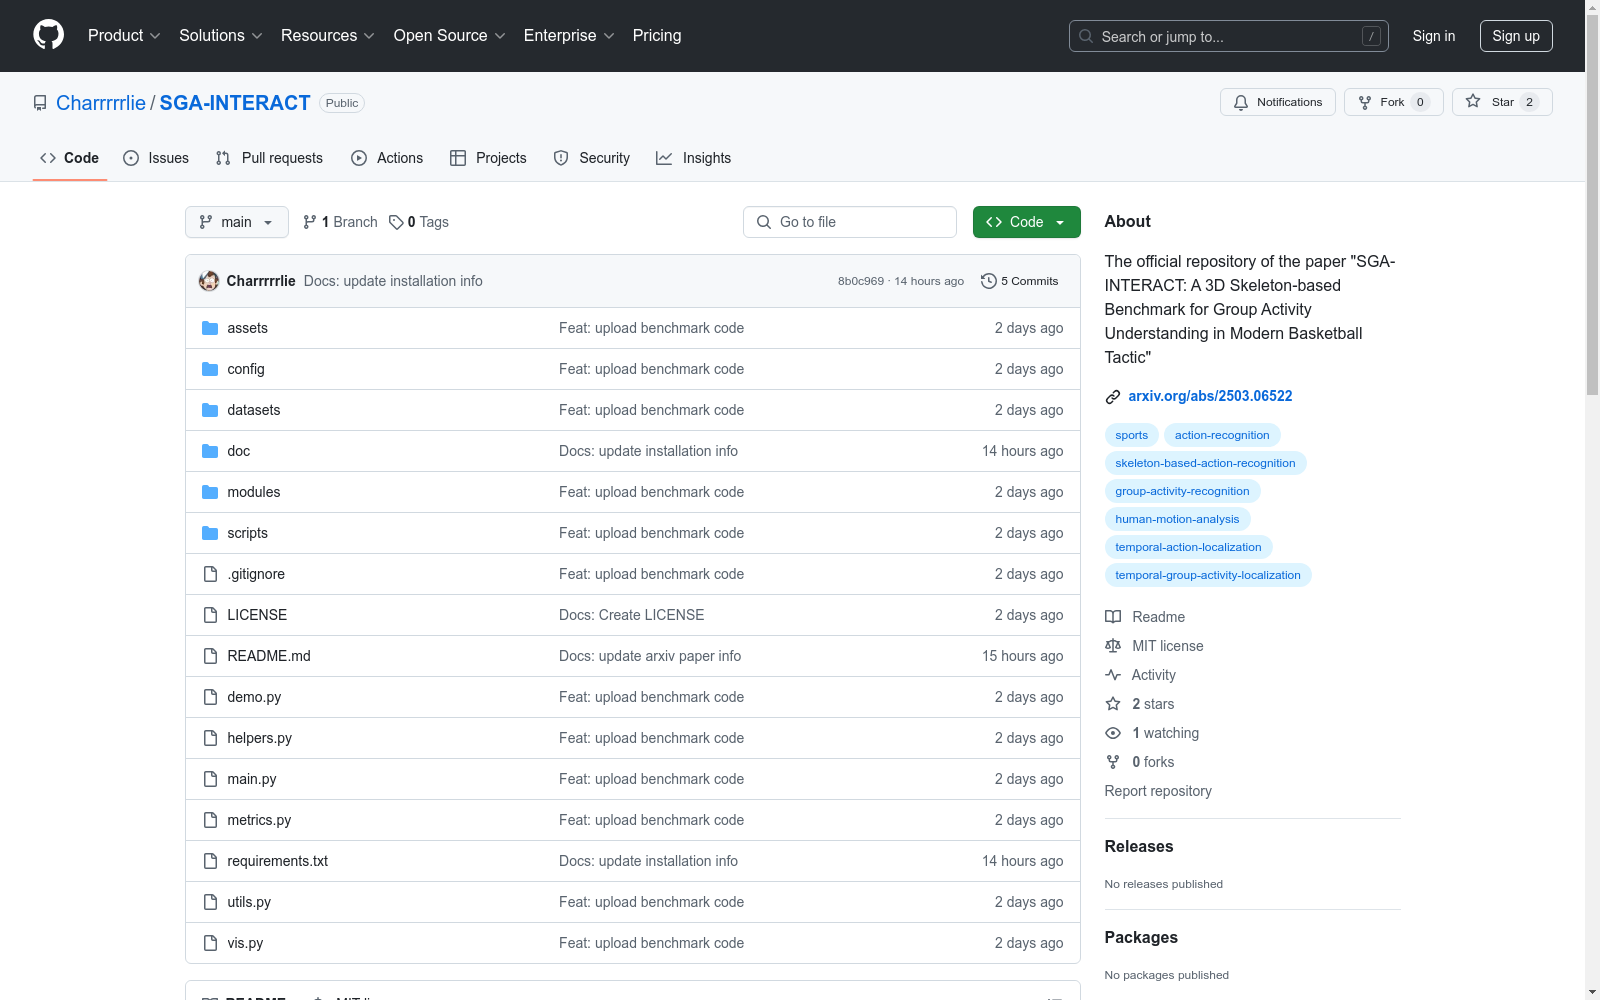The width and height of the screenshot is (1600, 1000).
Task: Click the Sign up button
Action: coord(1515,36)
